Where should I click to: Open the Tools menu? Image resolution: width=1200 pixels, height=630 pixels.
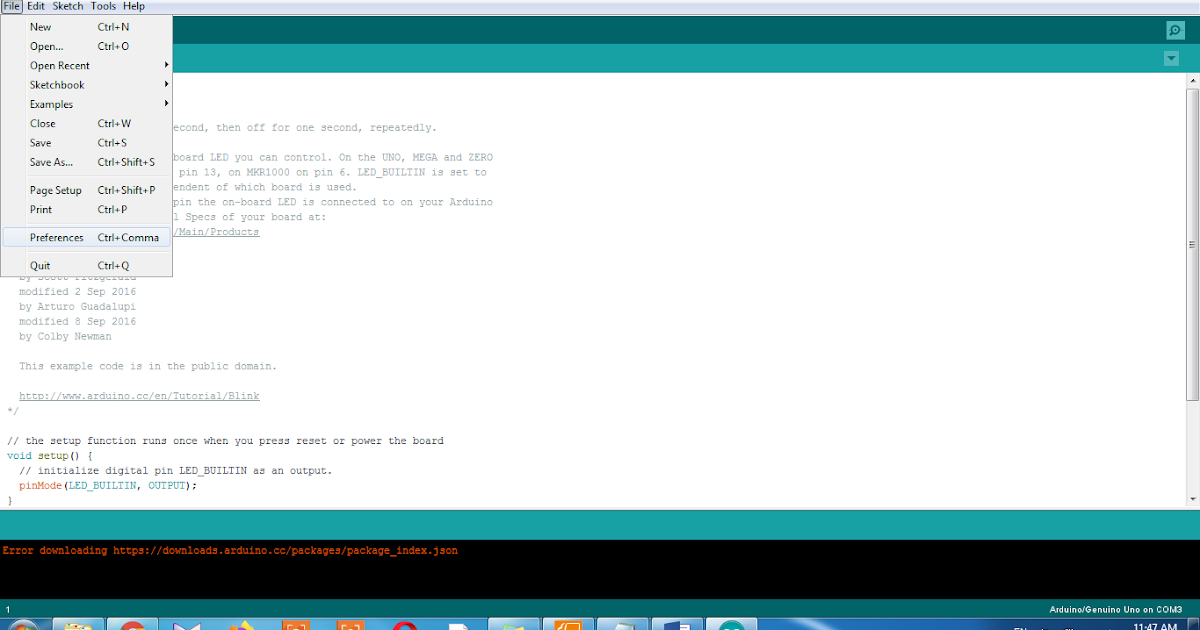point(103,6)
